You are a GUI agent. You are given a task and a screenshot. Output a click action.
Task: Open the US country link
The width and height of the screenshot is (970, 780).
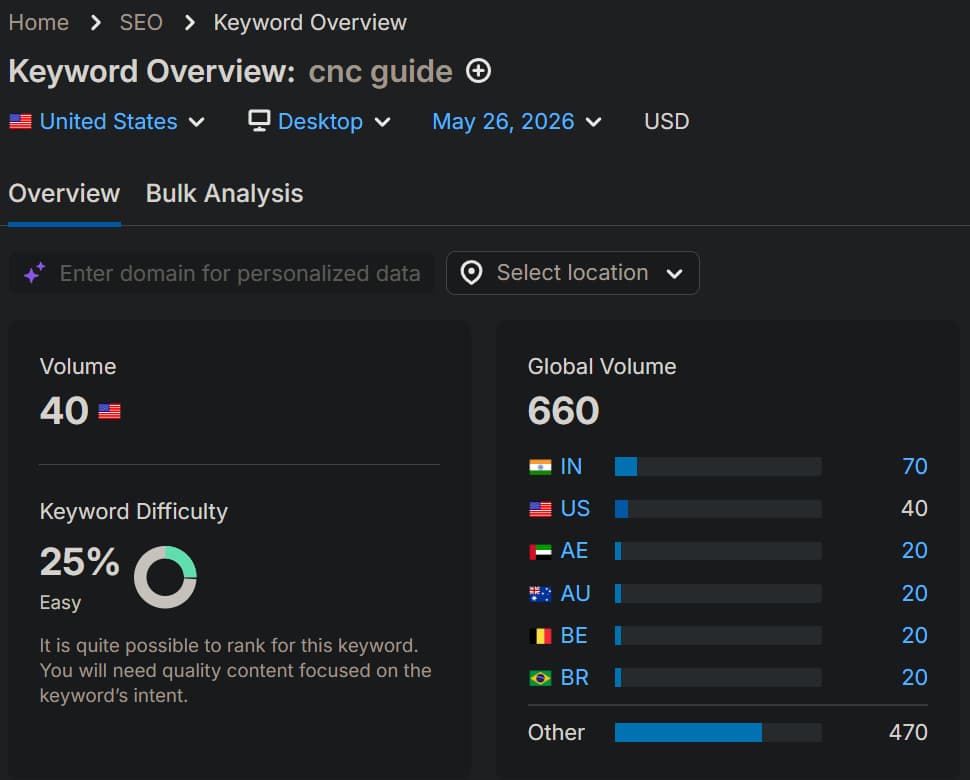click(x=575, y=508)
